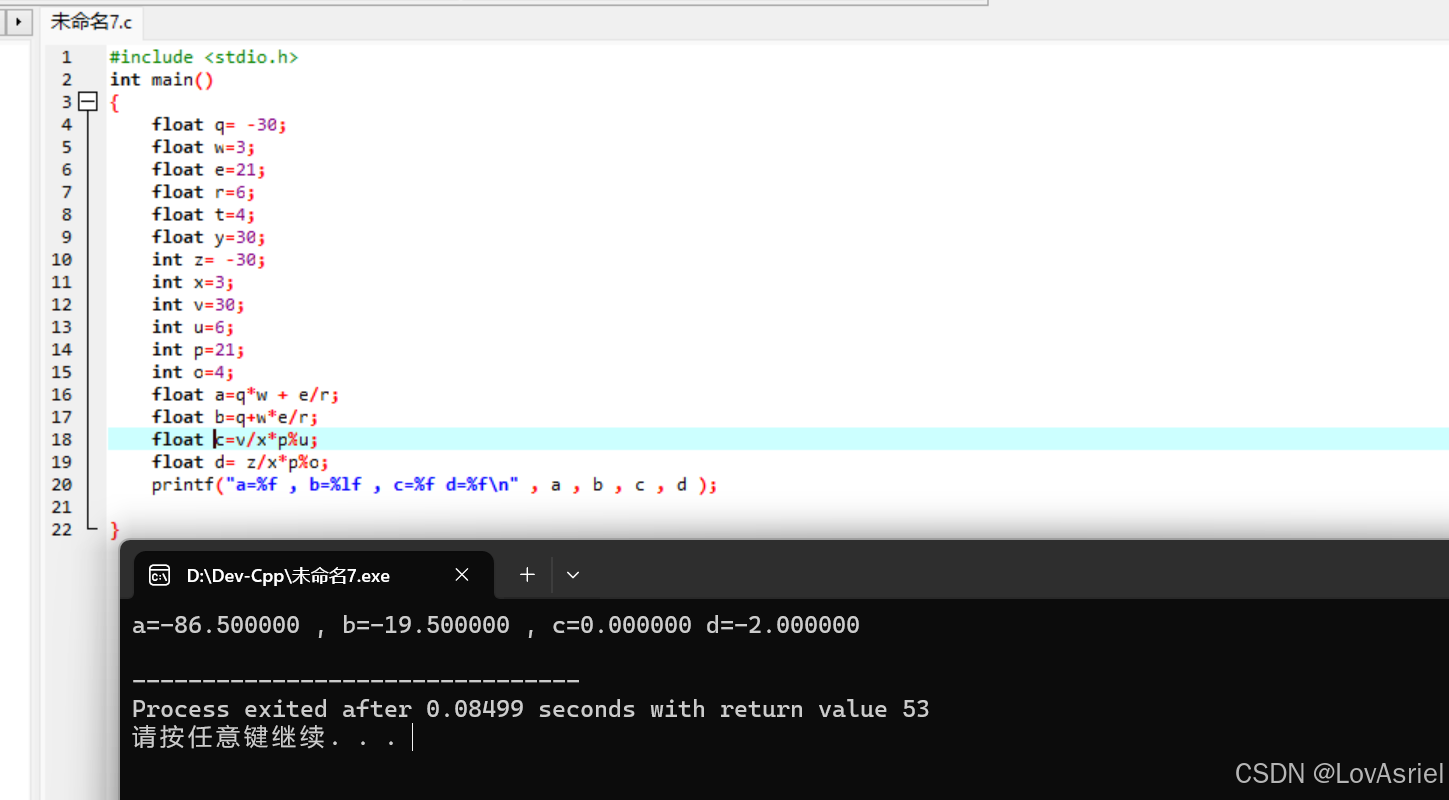Place cursor on 'float y=30;' line
1449x800 pixels.
point(209,237)
